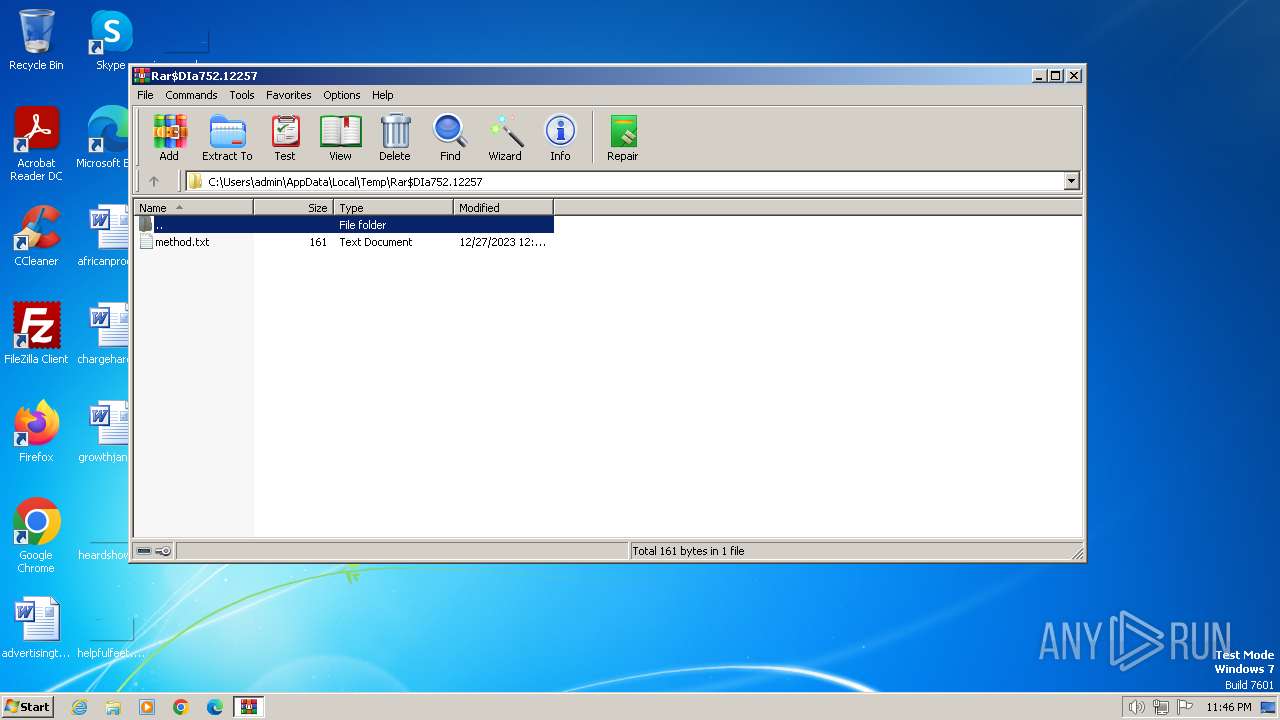Click the Extract To toolbar icon
1280x720 pixels.
click(x=227, y=137)
